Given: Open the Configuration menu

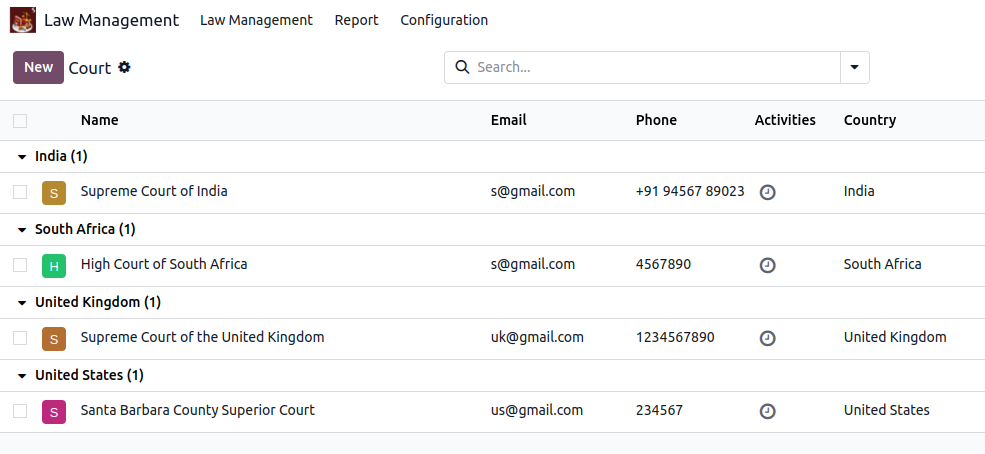Looking at the screenshot, I should click(444, 20).
